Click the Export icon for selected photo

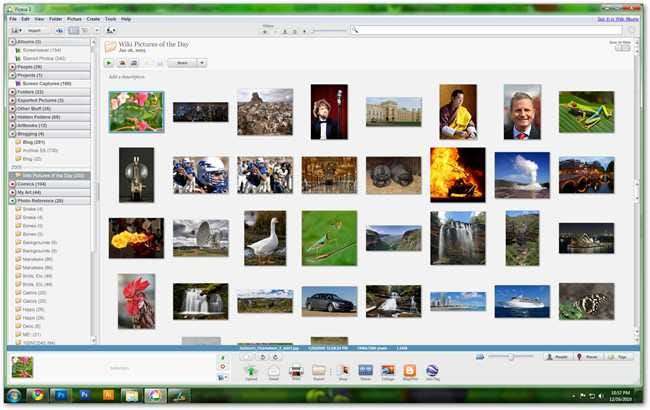[319, 370]
